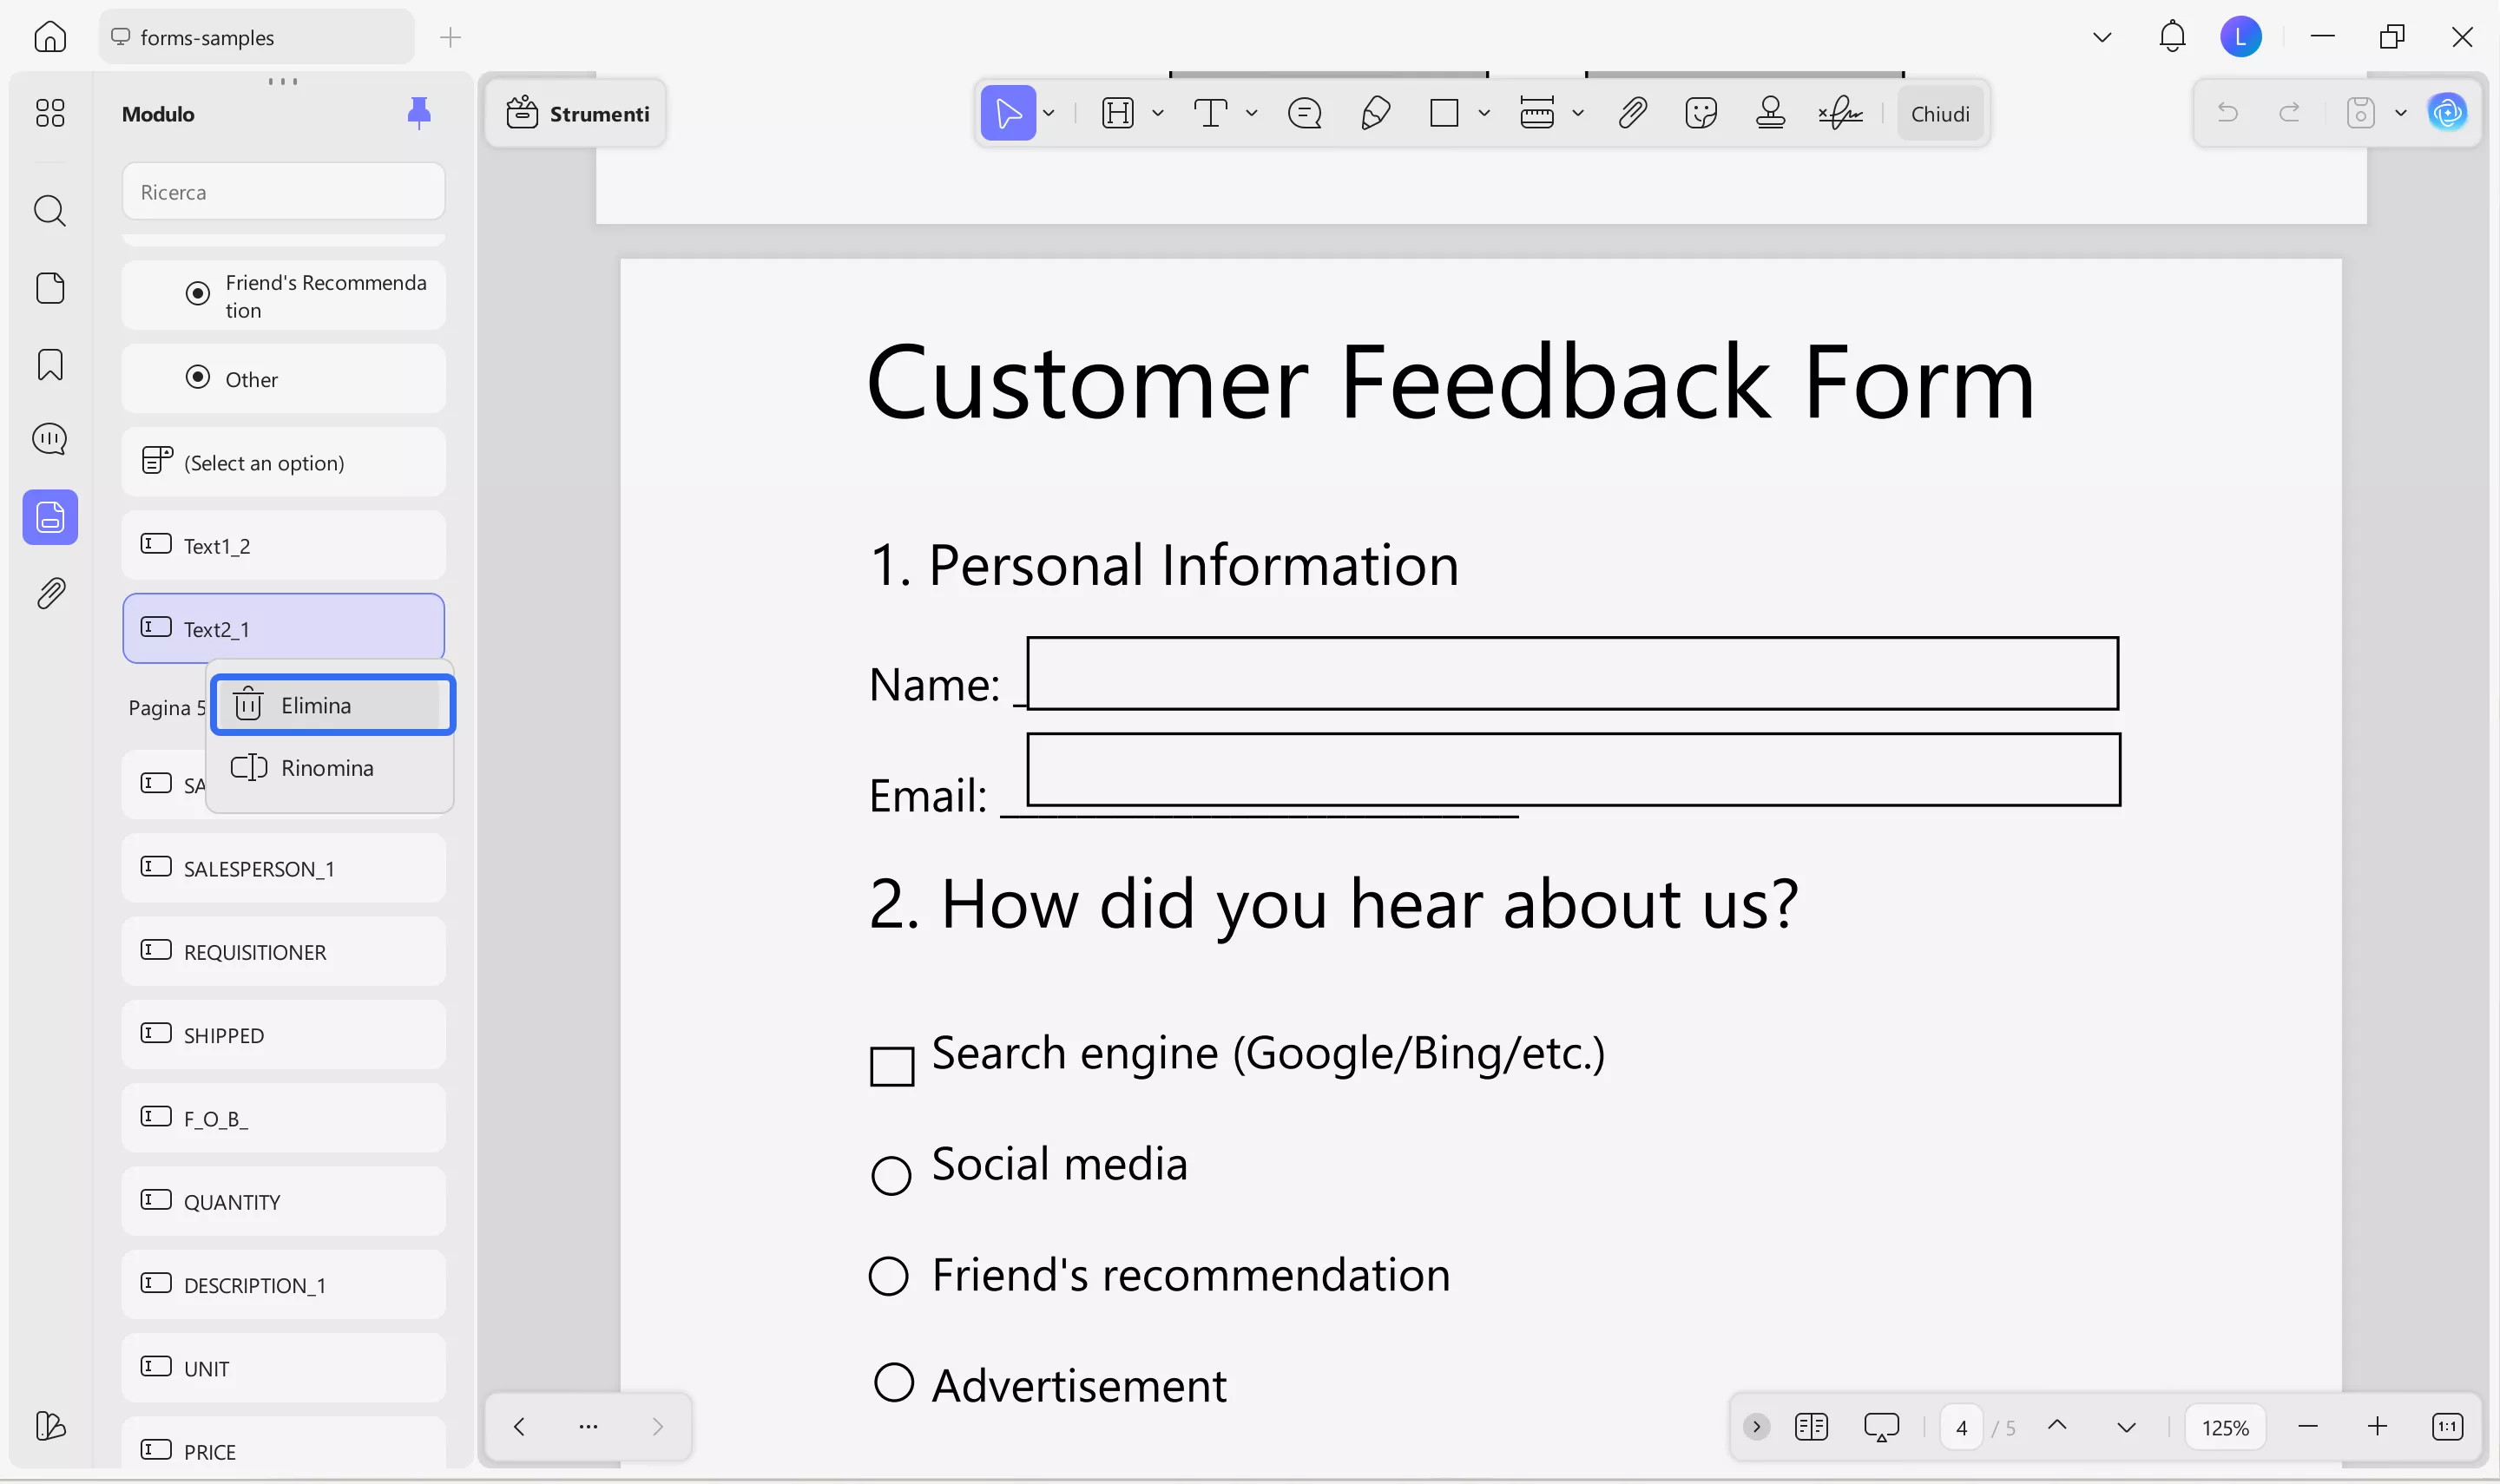Open the save options dropdown arrow
Viewport: 2500px width, 1484px height.
2400,113
